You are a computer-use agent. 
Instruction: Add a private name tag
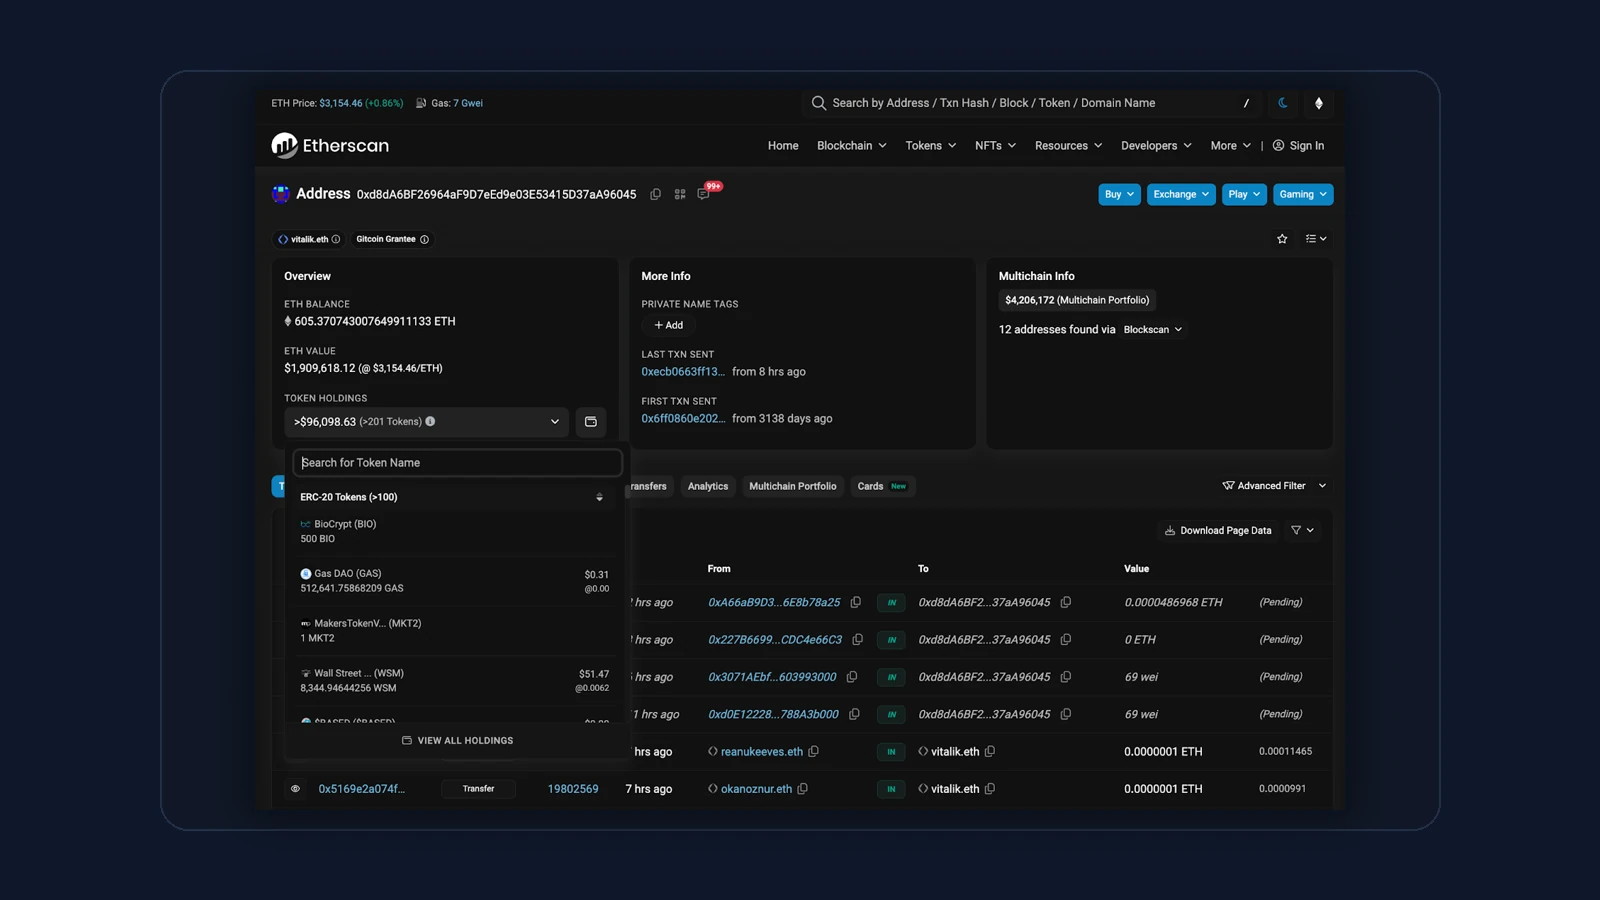668,325
